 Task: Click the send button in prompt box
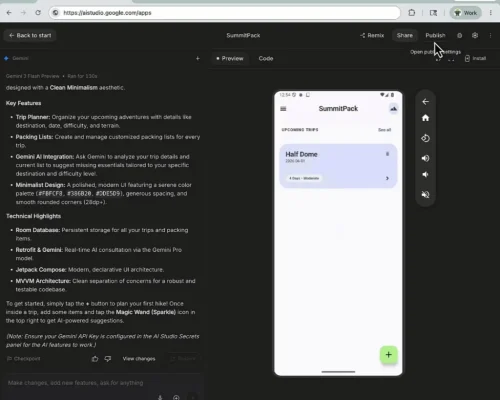click(192, 397)
